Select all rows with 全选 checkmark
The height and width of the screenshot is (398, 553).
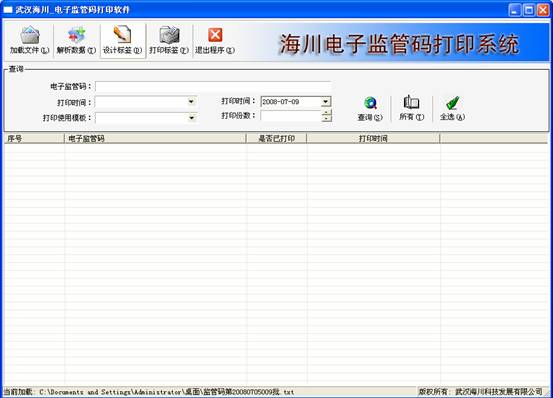(x=452, y=109)
